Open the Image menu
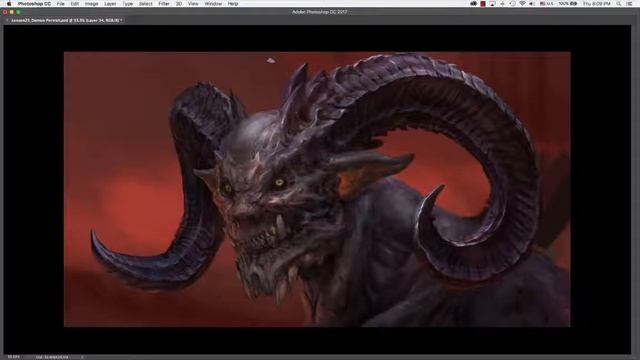Image resolution: width=640 pixels, height=360 pixels. pos(91,4)
